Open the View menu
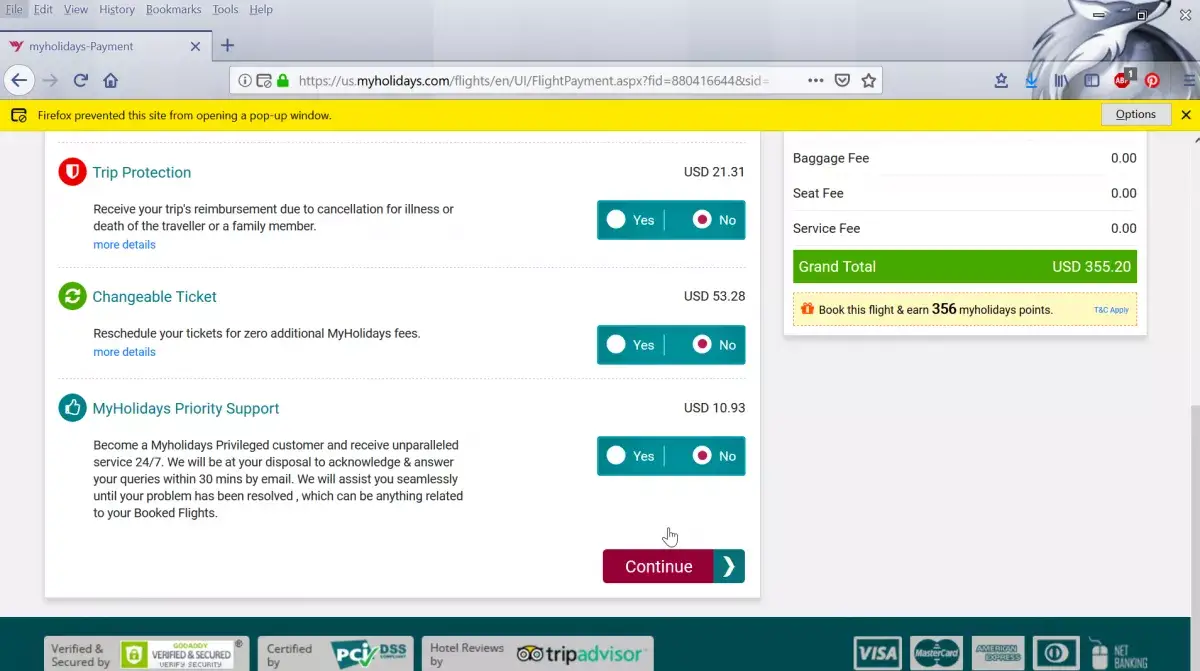 76,10
